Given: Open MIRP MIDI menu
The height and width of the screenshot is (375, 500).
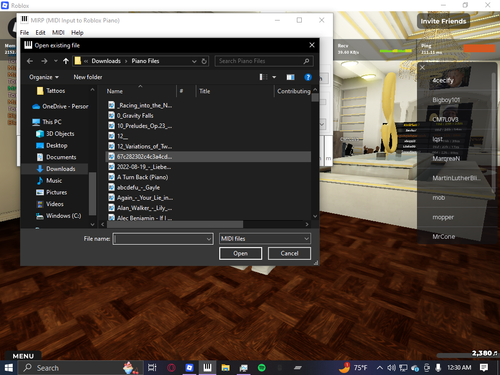Looking at the screenshot, I should [58, 33].
